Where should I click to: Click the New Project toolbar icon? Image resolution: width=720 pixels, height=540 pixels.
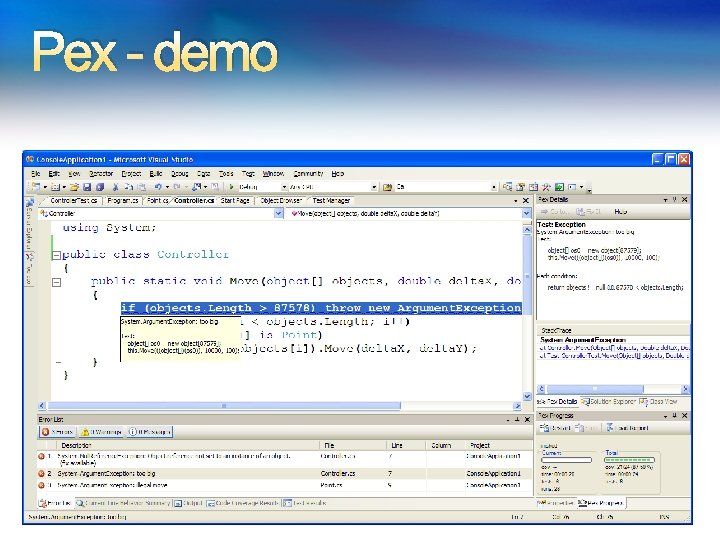pyautogui.click(x=35, y=187)
